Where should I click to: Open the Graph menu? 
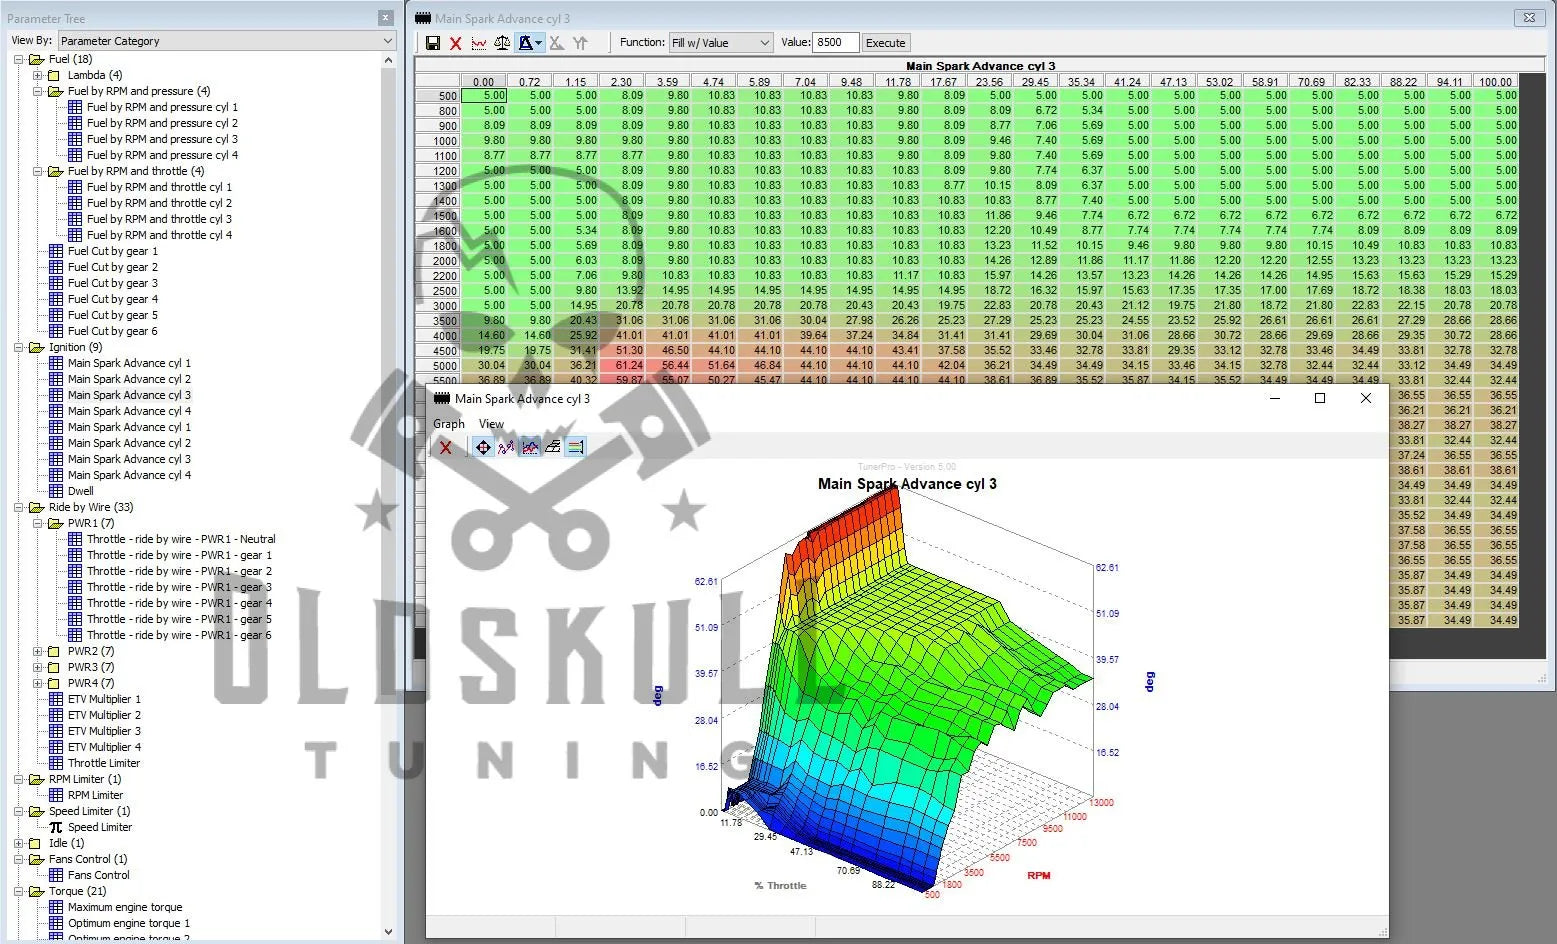tap(449, 424)
